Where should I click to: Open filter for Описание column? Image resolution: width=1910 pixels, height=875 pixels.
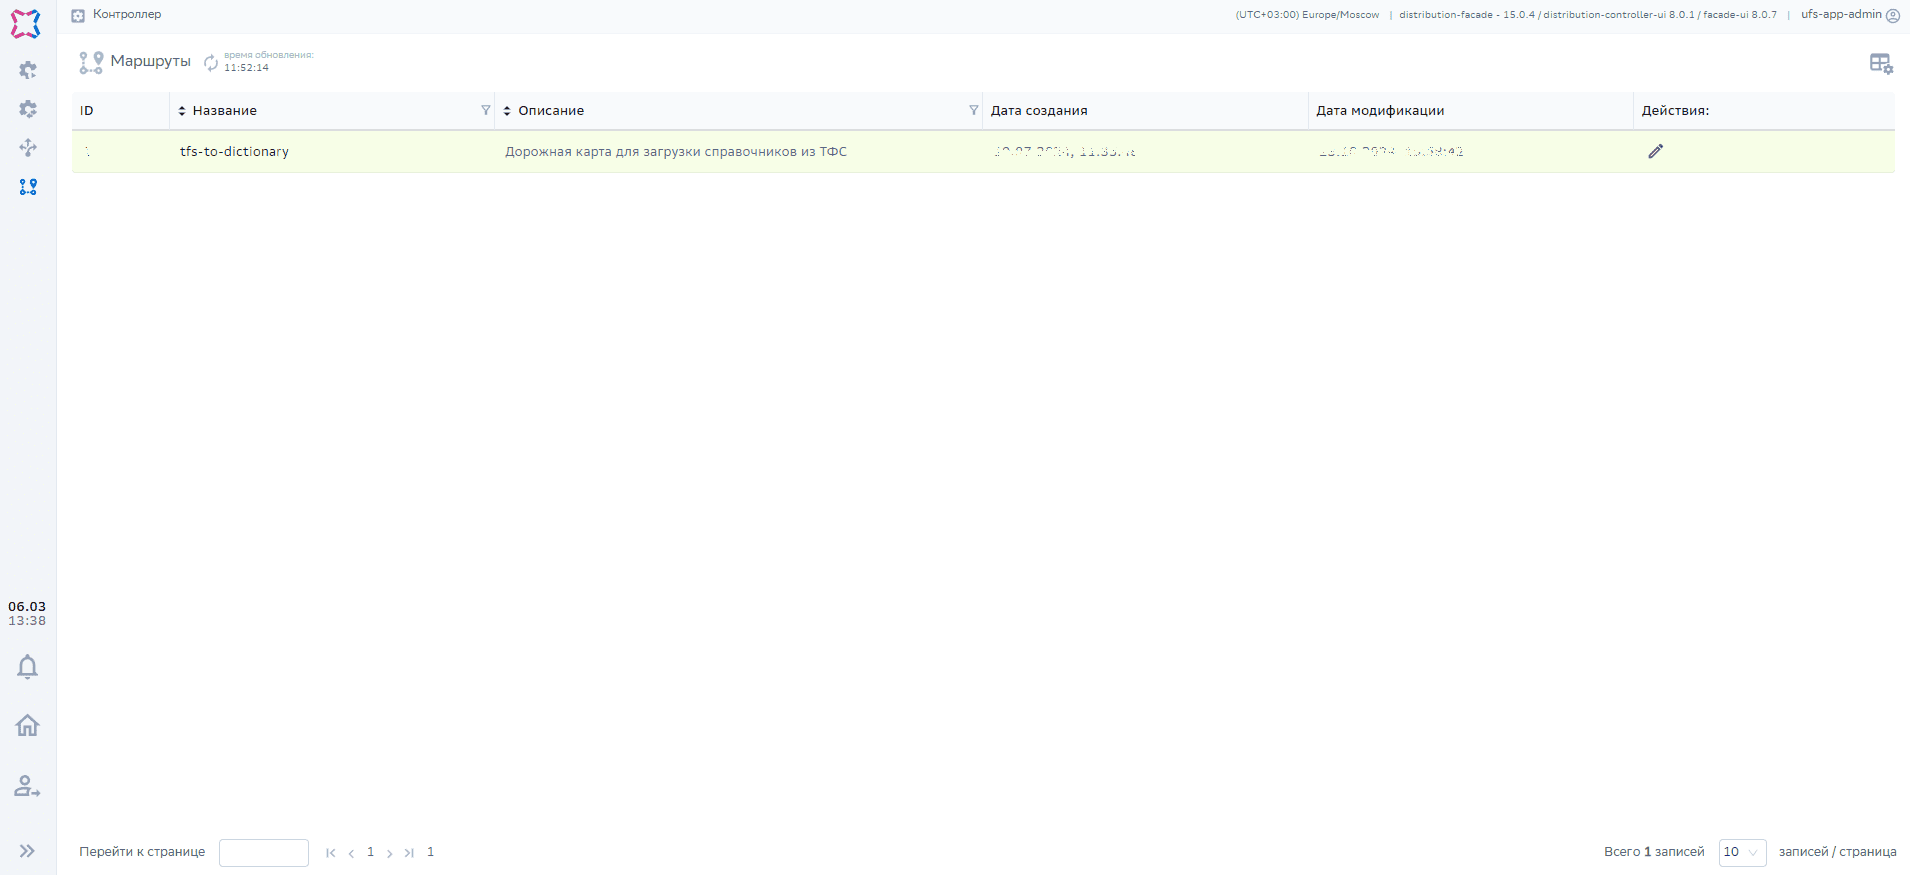click(x=973, y=111)
